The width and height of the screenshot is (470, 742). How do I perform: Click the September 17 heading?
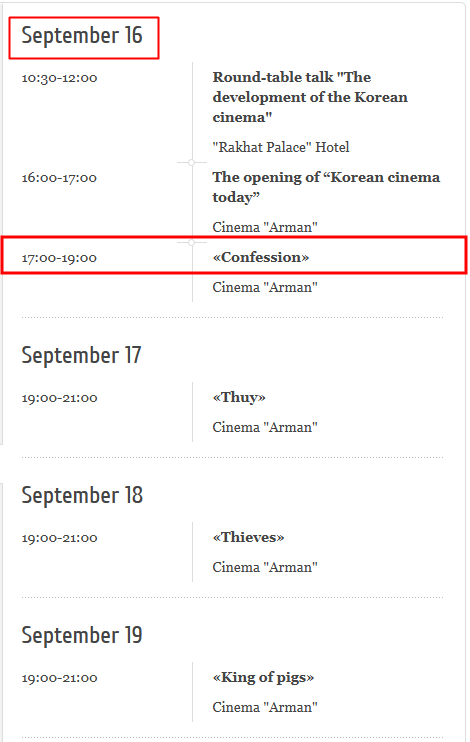tap(81, 355)
